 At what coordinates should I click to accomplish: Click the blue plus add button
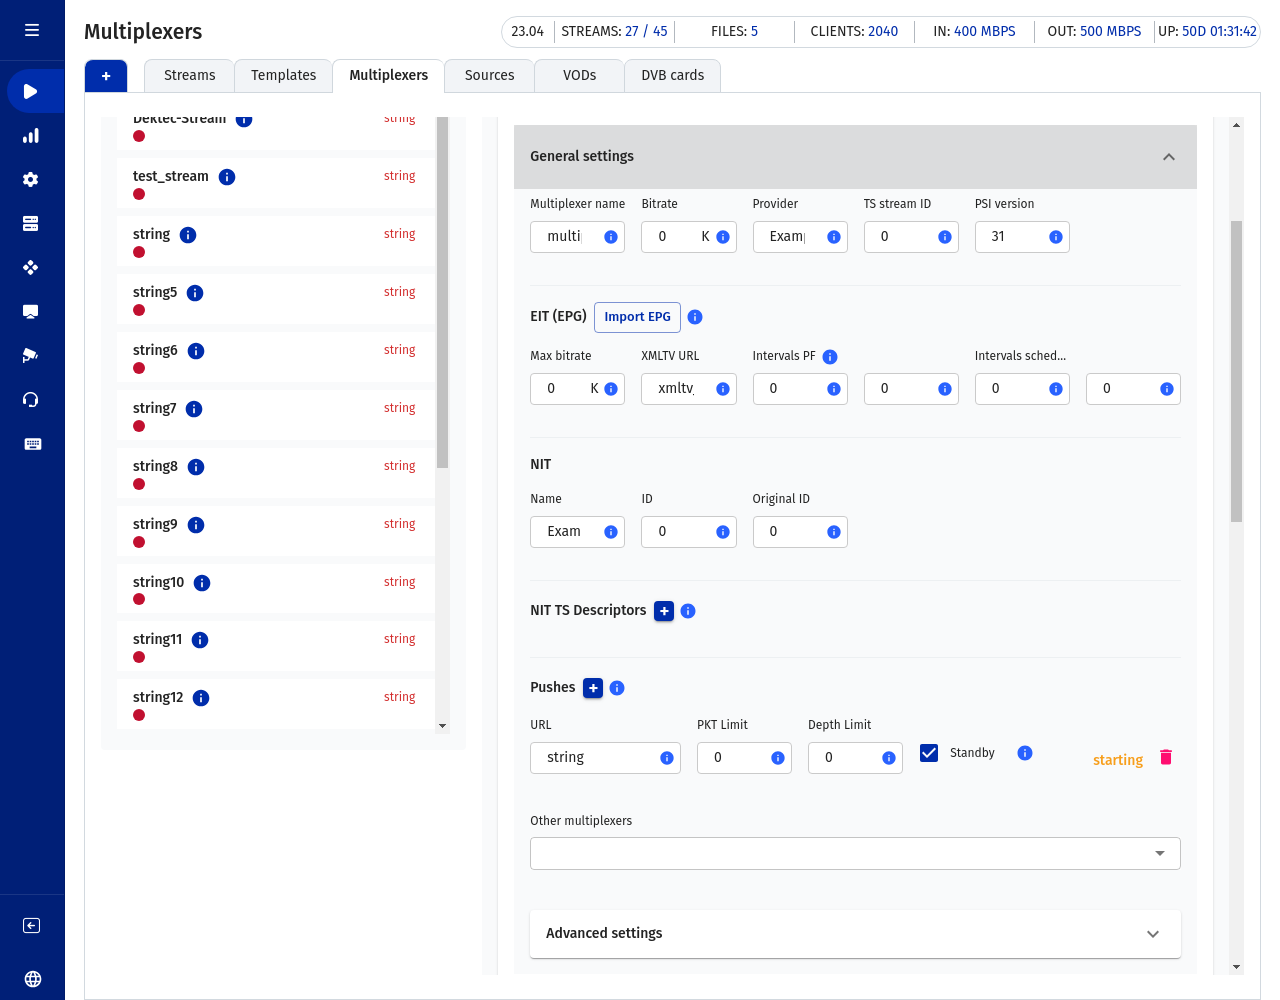click(106, 76)
